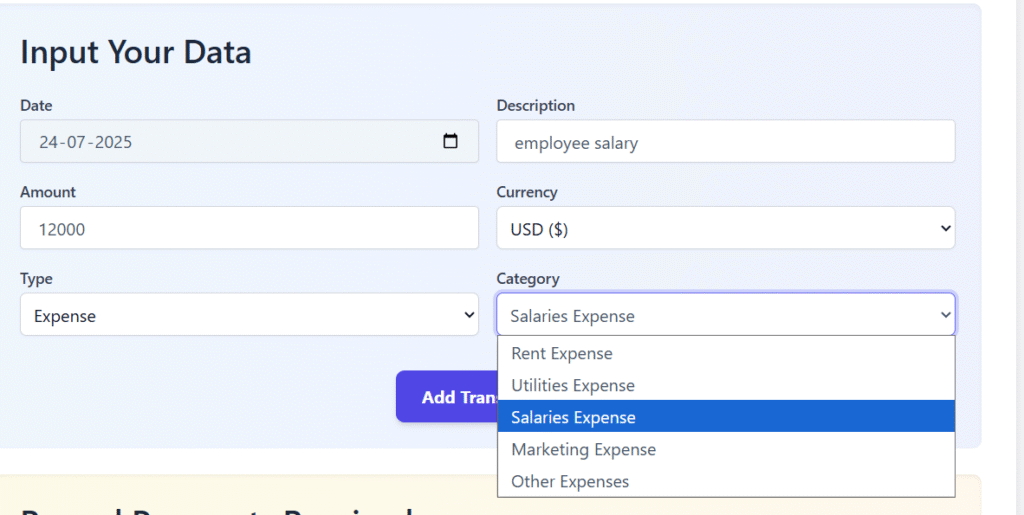The image size is (1024, 515).
Task: Click the Category field label
Action: [x=528, y=279]
